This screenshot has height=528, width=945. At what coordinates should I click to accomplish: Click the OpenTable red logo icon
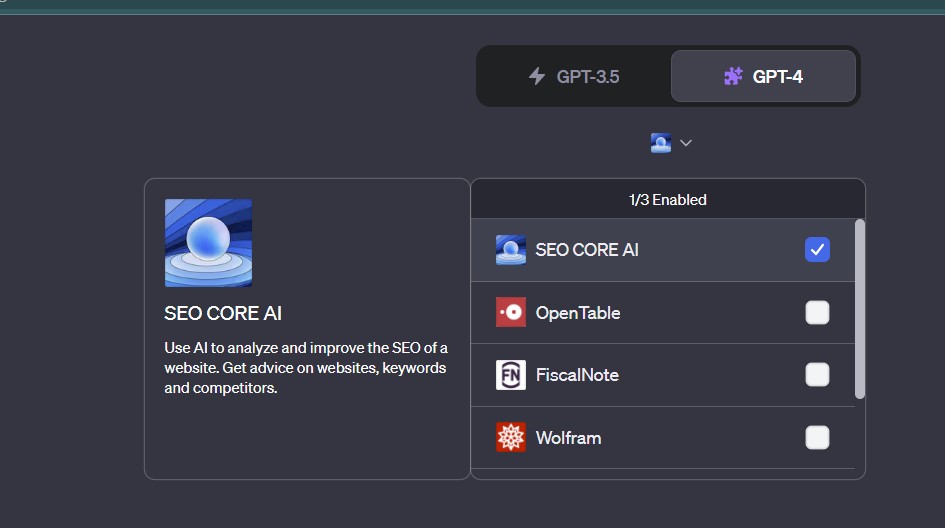click(x=510, y=312)
